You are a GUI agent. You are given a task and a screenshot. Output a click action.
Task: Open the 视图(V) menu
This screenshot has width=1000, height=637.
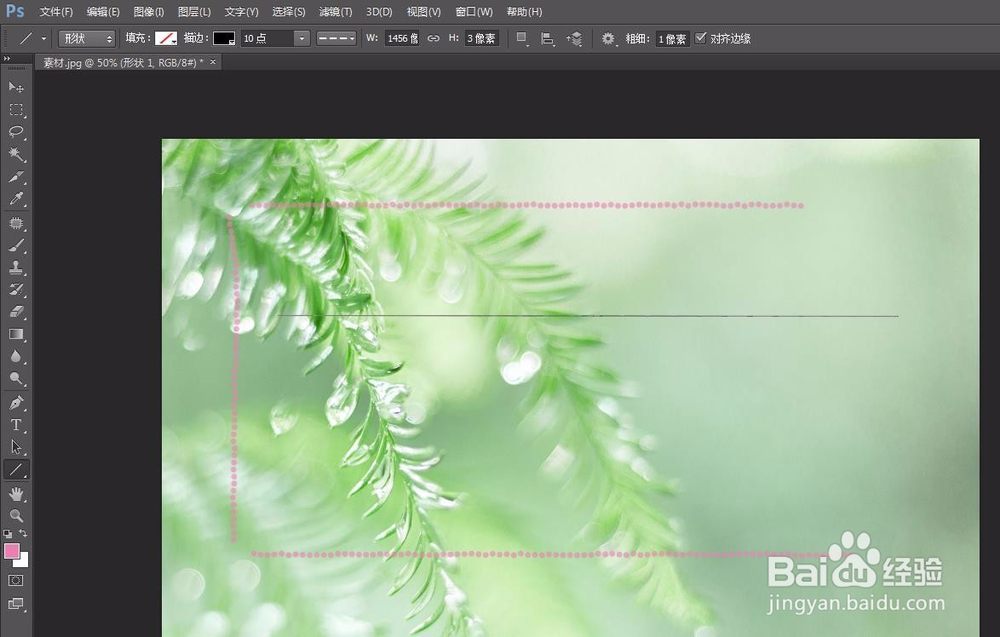[x=424, y=11]
